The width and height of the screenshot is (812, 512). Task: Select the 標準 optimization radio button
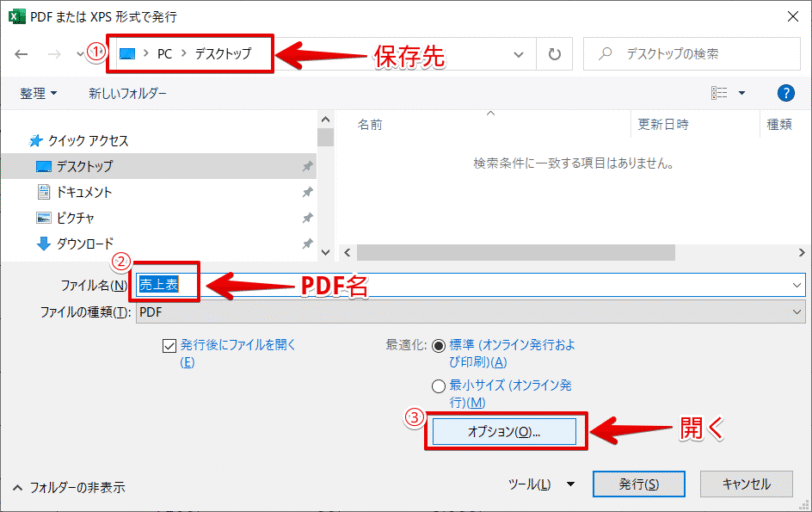coord(438,346)
